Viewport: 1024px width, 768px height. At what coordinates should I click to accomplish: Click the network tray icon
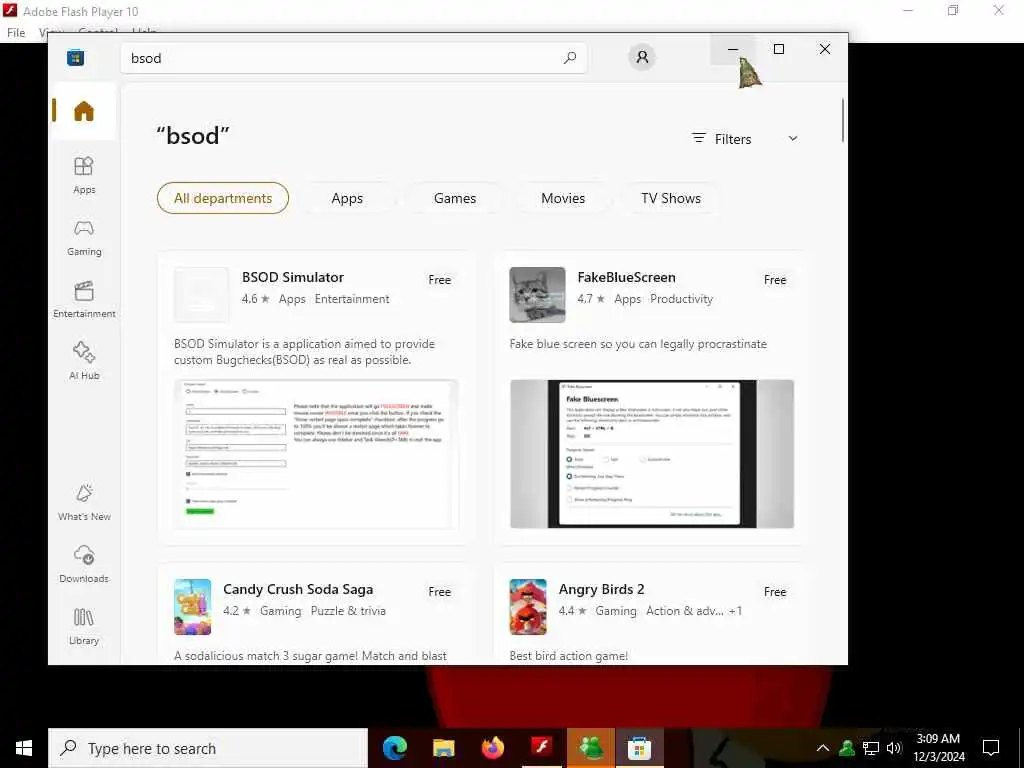point(871,748)
